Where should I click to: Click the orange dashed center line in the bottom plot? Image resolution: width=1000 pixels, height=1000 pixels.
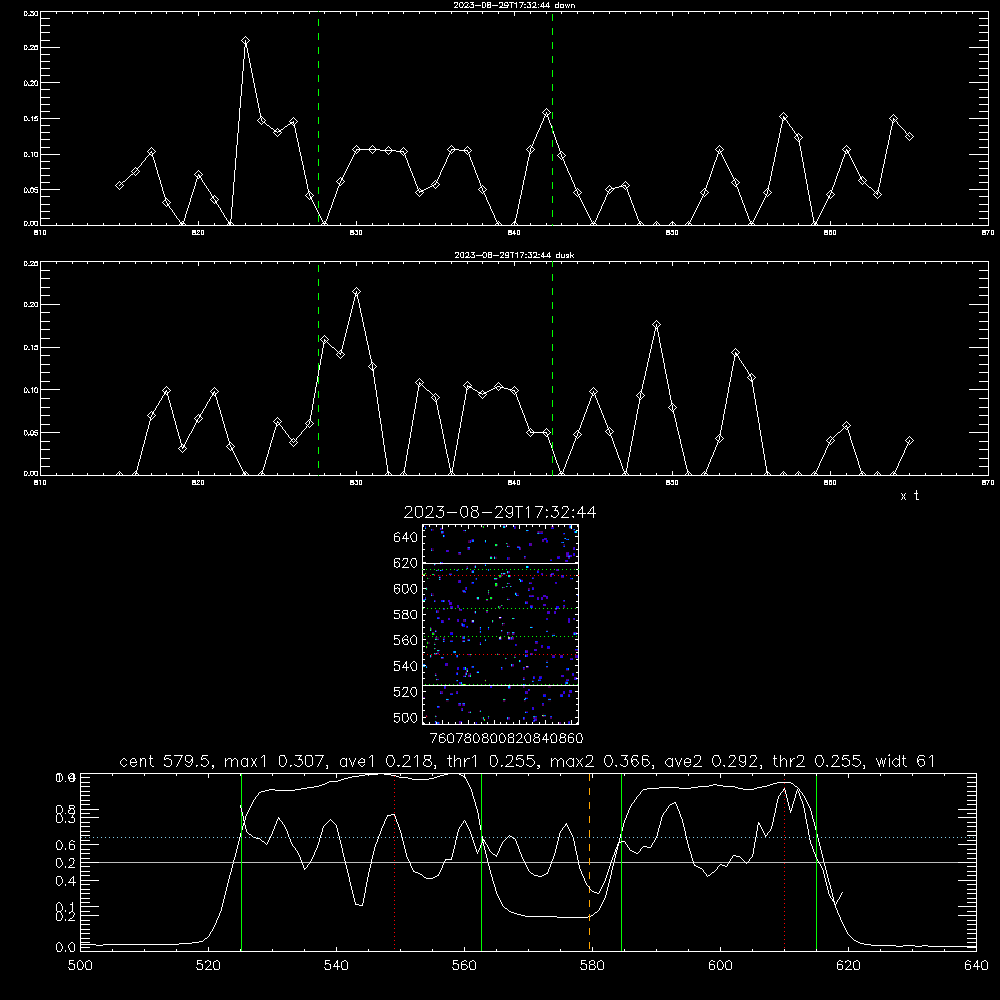590,861
